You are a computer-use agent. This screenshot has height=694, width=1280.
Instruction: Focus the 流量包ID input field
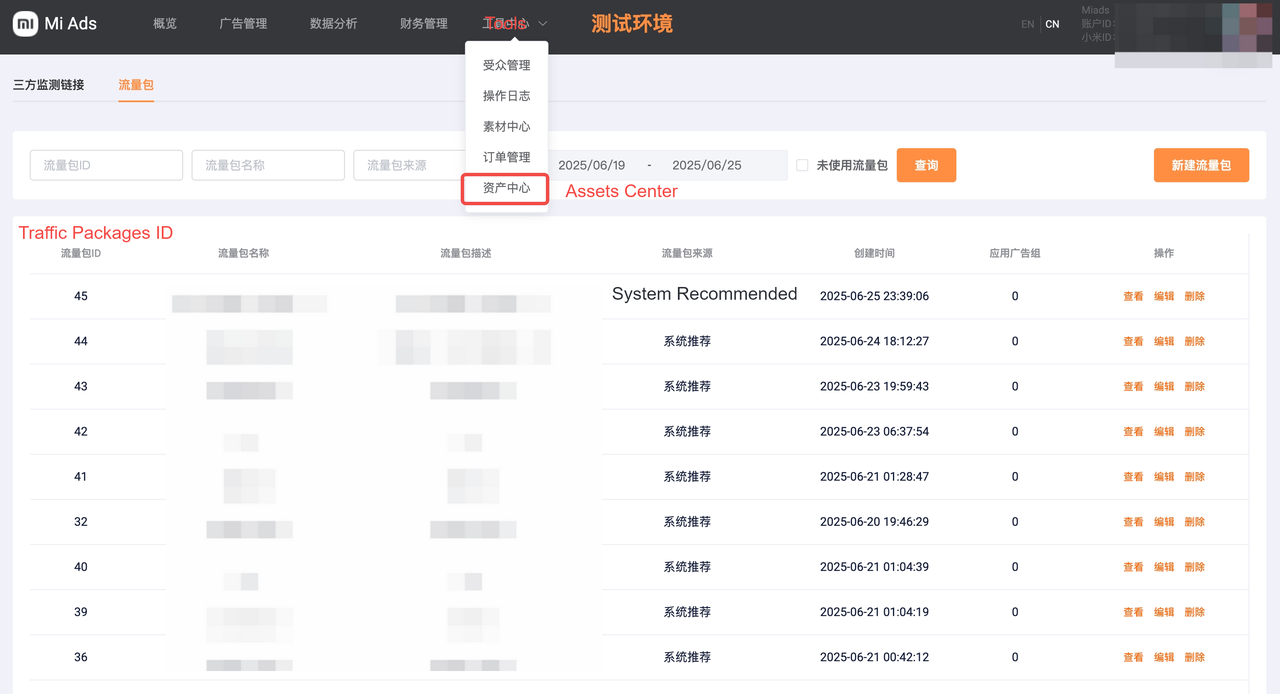[x=106, y=165]
